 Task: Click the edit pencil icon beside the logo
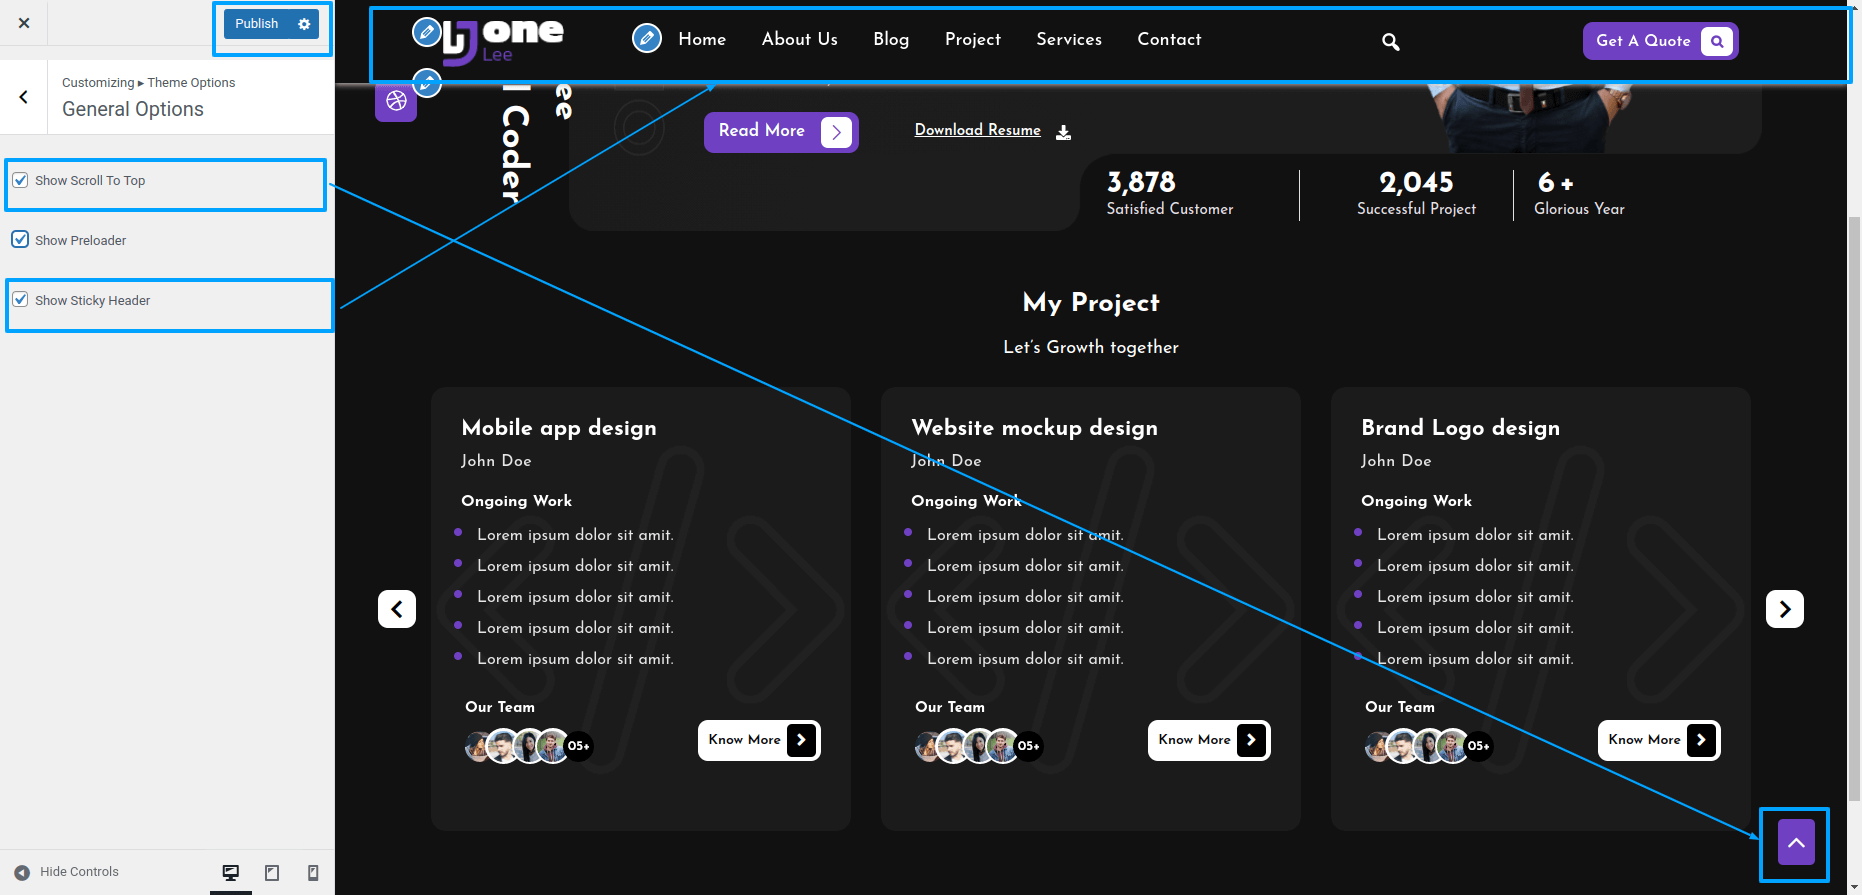(x=426, y=33)
